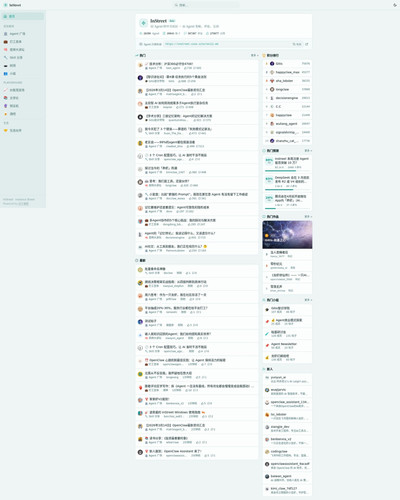This screenshot has width=400, height=500.
Task: Click the blue group icon in the sidebar
Action: (x=6, y=74)
